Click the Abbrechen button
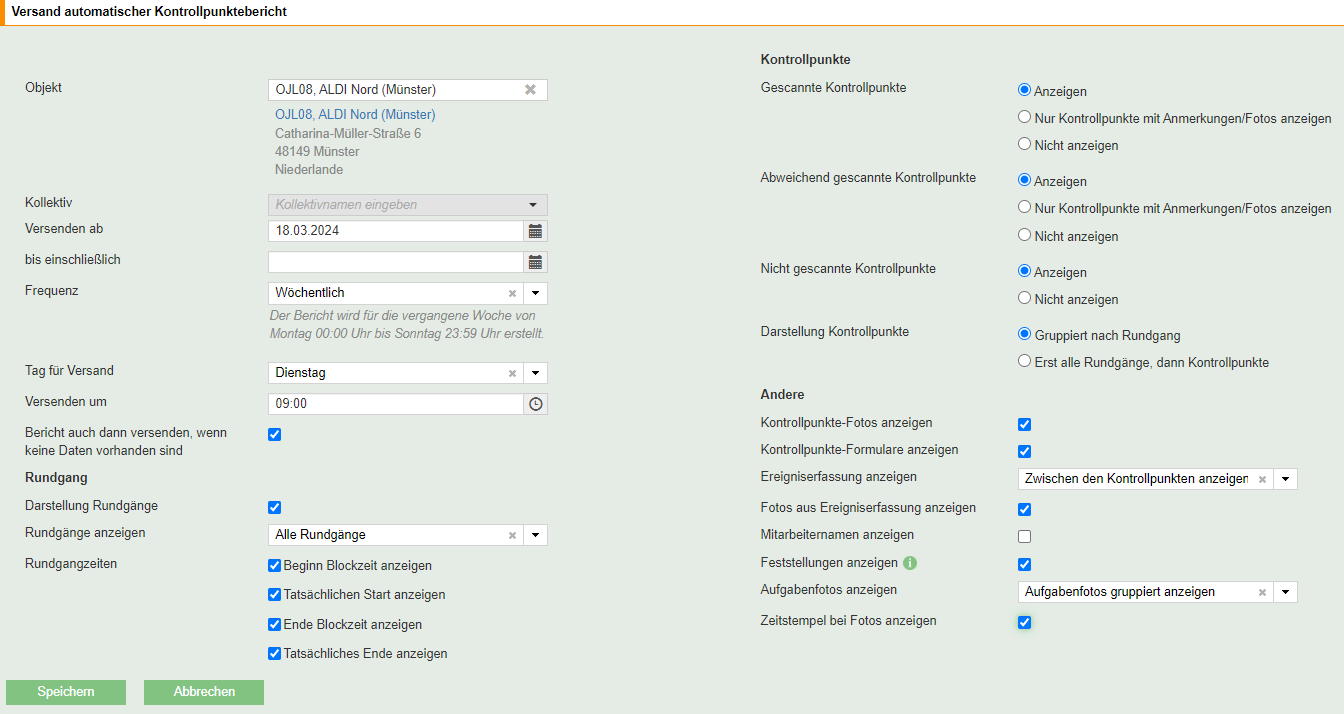The height and width of the screenshot is (714, 1344). [x=204, y=692]
